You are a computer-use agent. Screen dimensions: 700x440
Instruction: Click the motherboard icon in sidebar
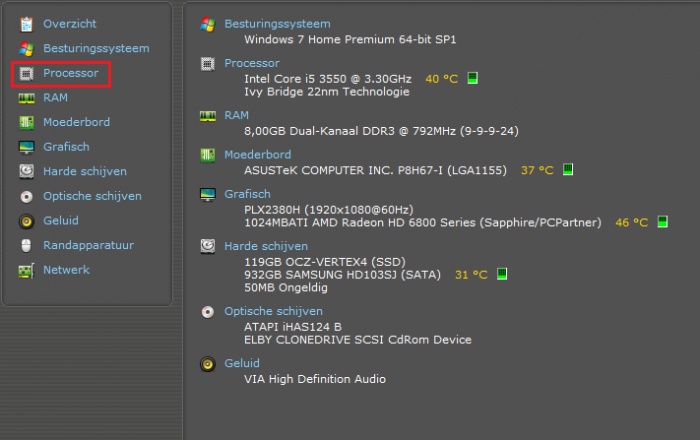[x=26, y=122]
